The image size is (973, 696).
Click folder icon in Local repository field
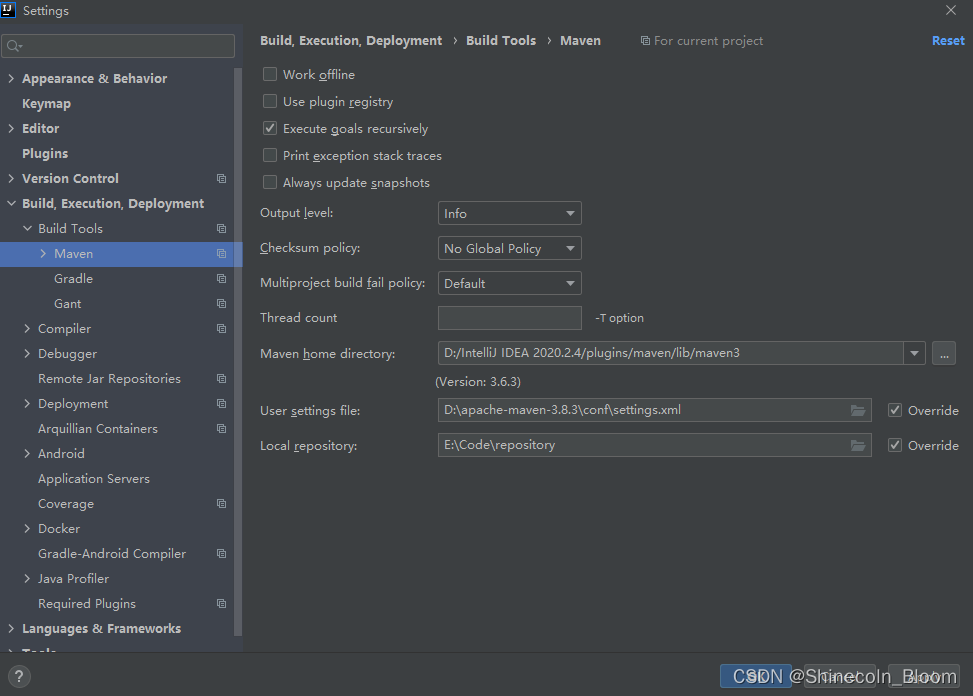point(858,445)
